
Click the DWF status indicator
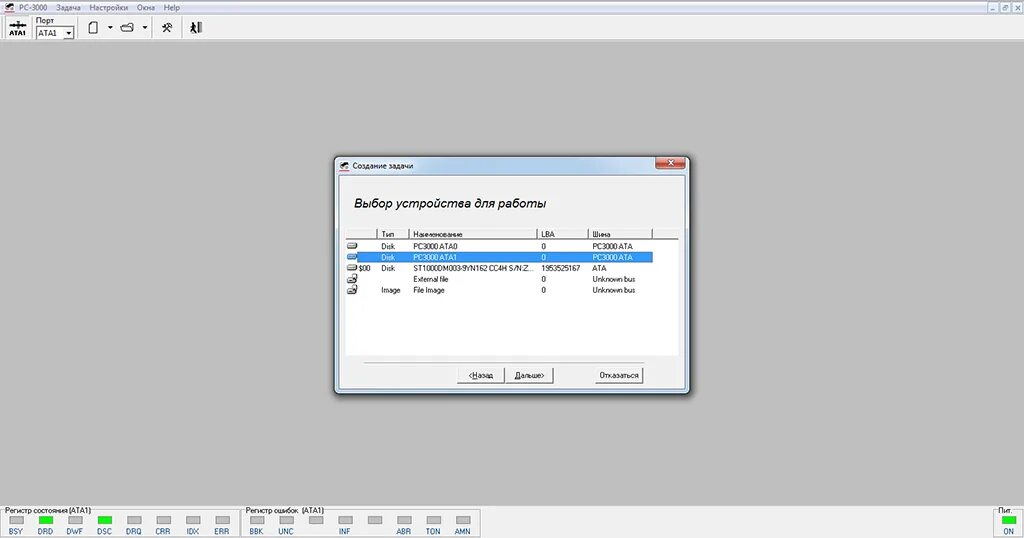coord(75,520)
